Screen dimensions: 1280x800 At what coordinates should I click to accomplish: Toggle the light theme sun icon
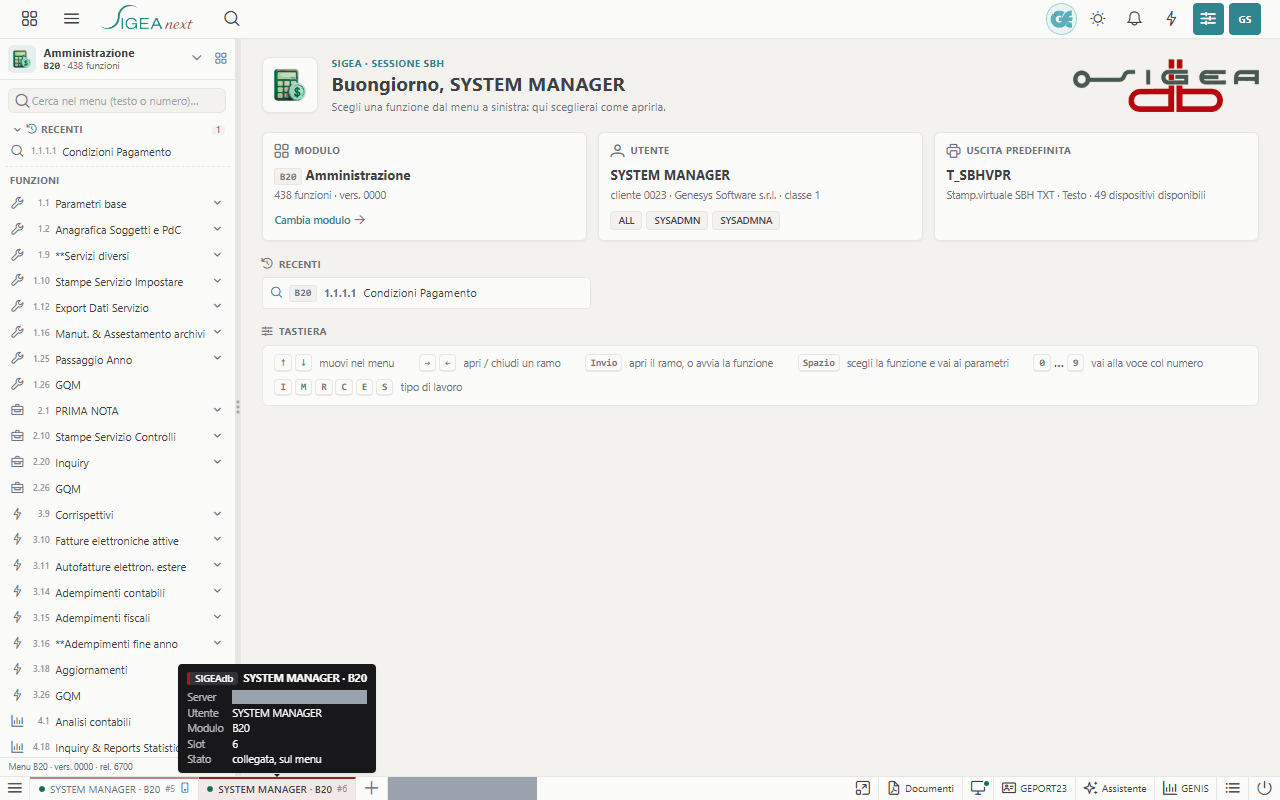point(1098,19)
